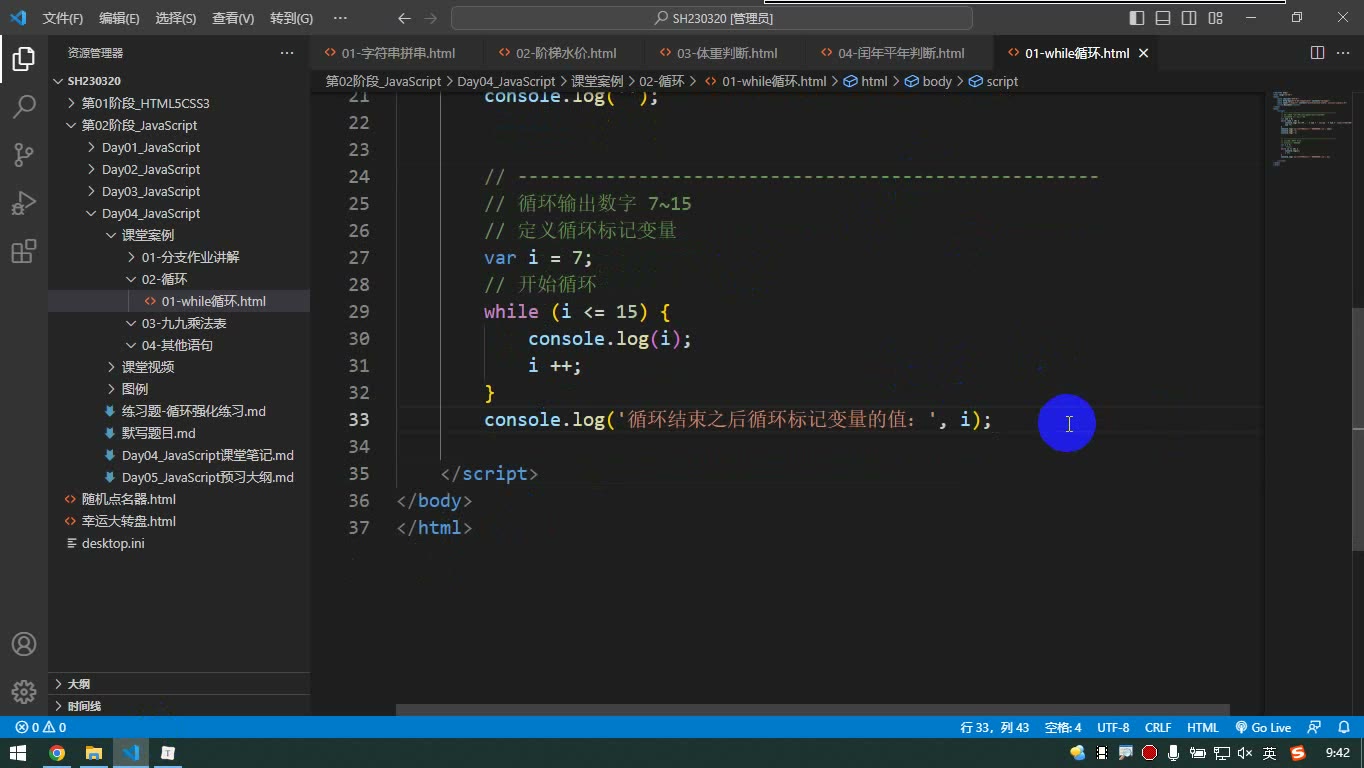Open the Search view in activity bar
This screenshot has height=768, width=1364.
point(23,106)
